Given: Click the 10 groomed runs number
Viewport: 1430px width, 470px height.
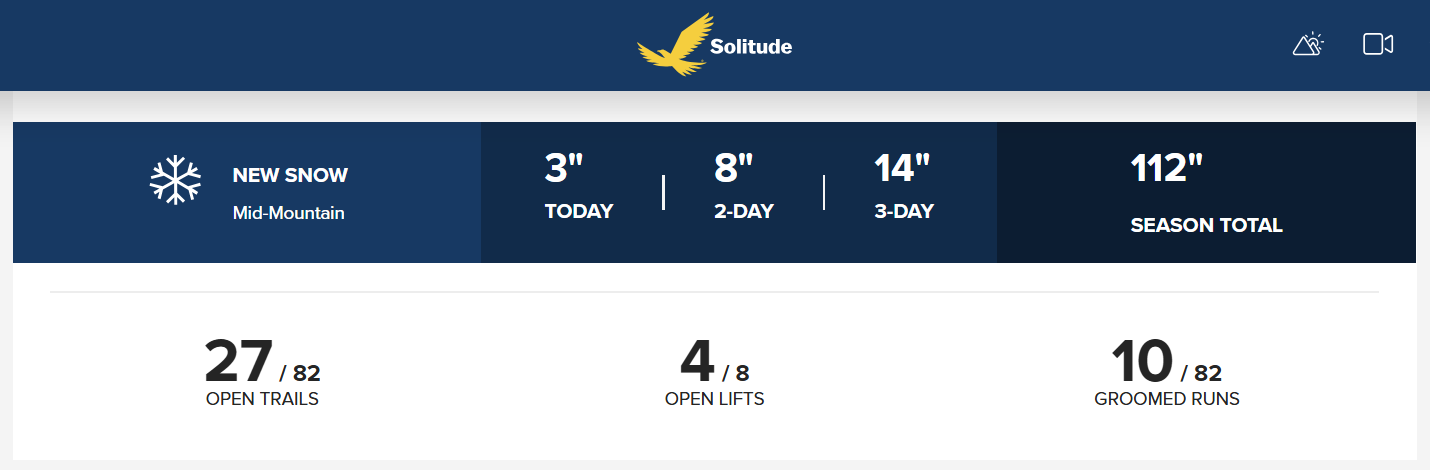Looking at the screenshot, I should coord(1141,362).
